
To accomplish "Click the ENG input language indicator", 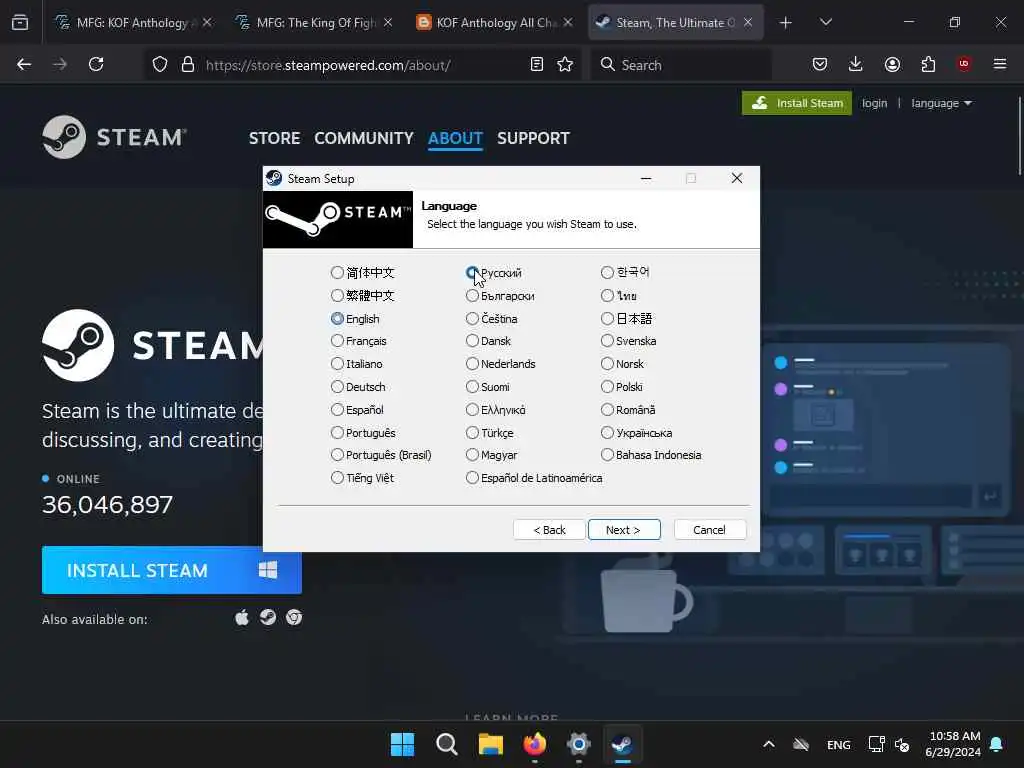I will (x=839, y=745).
